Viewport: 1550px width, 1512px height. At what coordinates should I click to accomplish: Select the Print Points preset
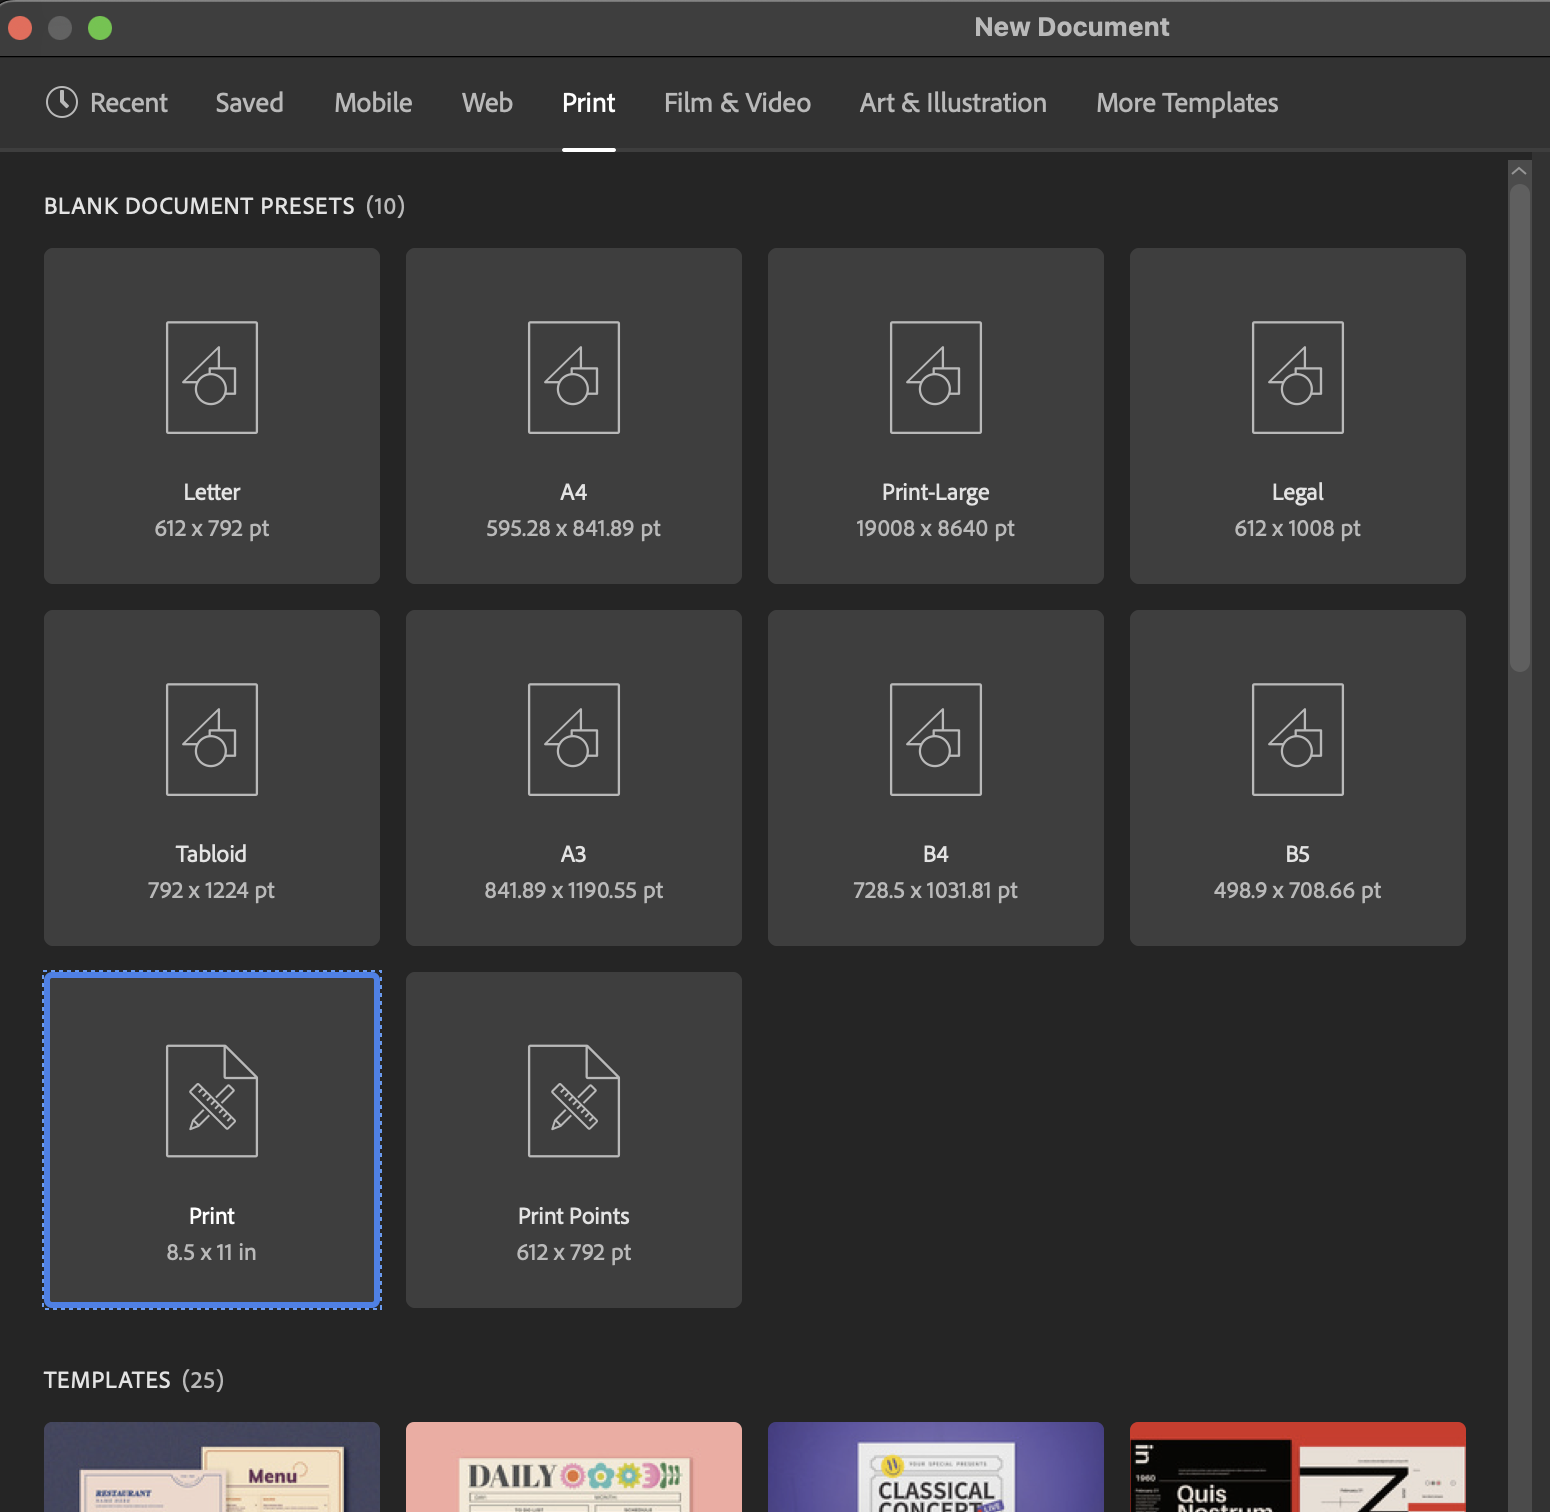click(x=573, y=1139)
